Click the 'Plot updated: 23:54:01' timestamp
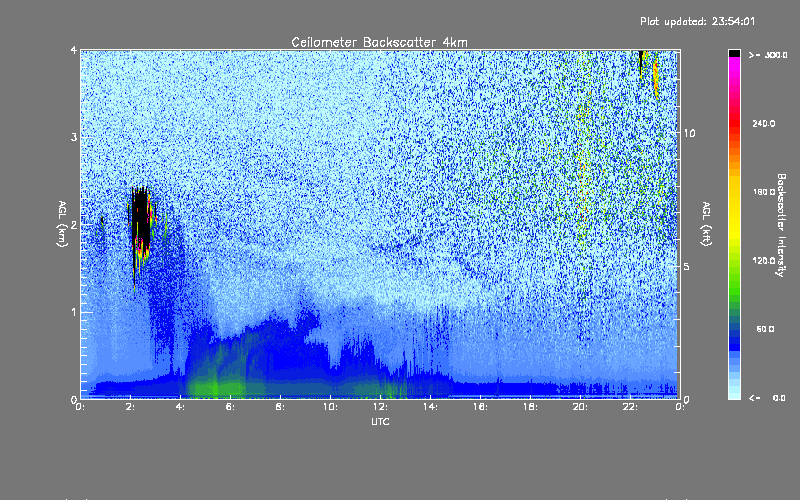 pos(697,21)
